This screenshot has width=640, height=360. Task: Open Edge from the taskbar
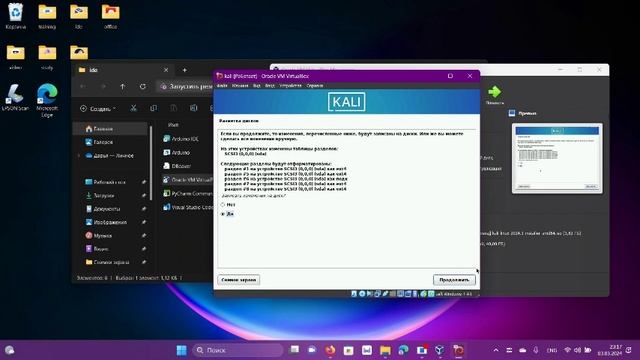(x=403, y=350)
